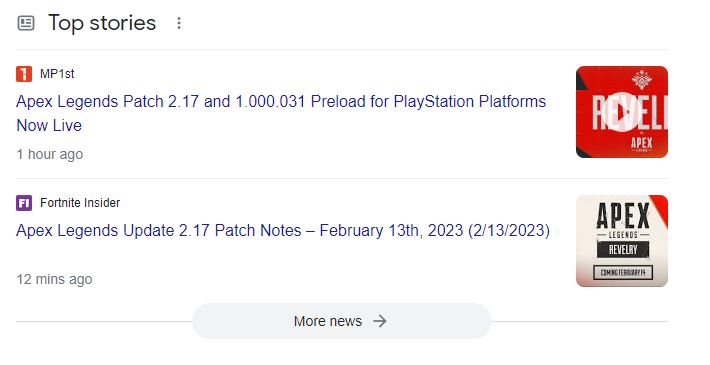Open the Apex Legends Update 2.17 Patch Notes headline
Viewport: 710px width, 365px height.
click(x=283, y=231)
